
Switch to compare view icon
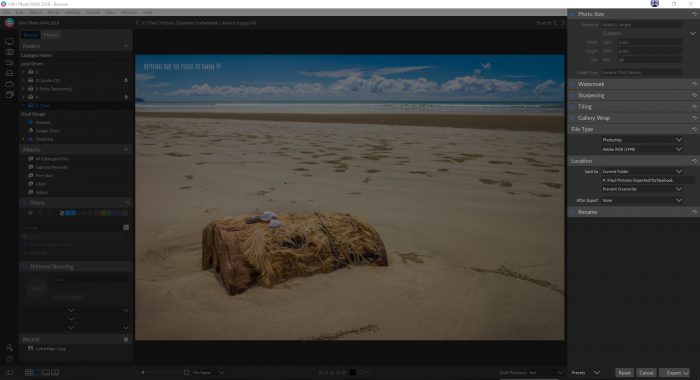pos(55,372)
